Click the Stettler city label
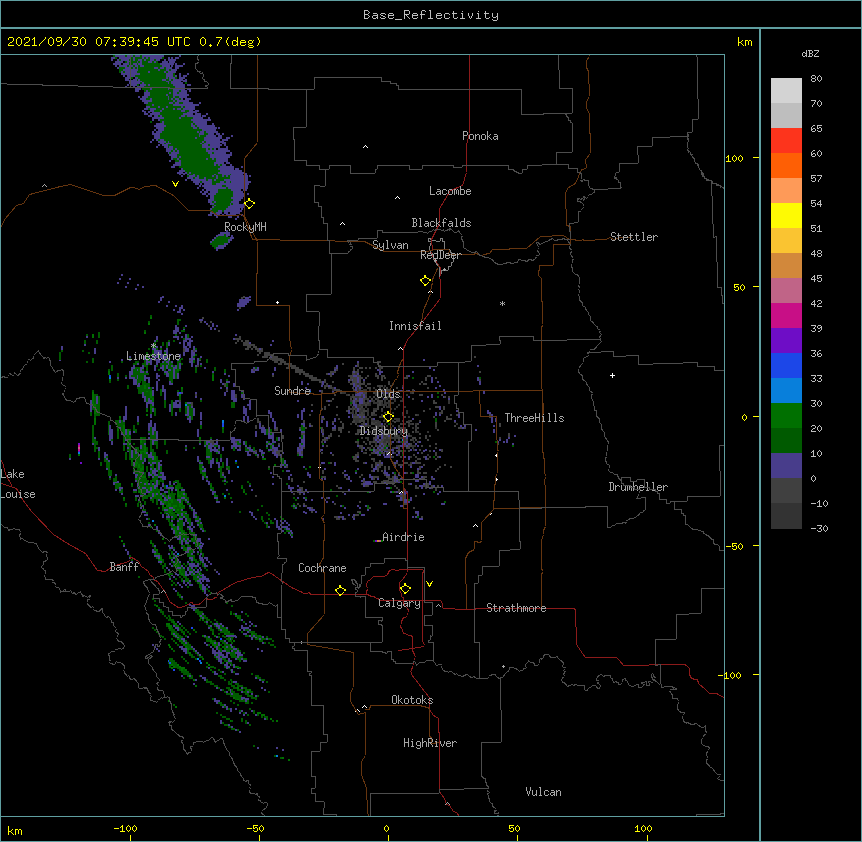862x842 pixels. pyautogui.click(x=634, y=237)
